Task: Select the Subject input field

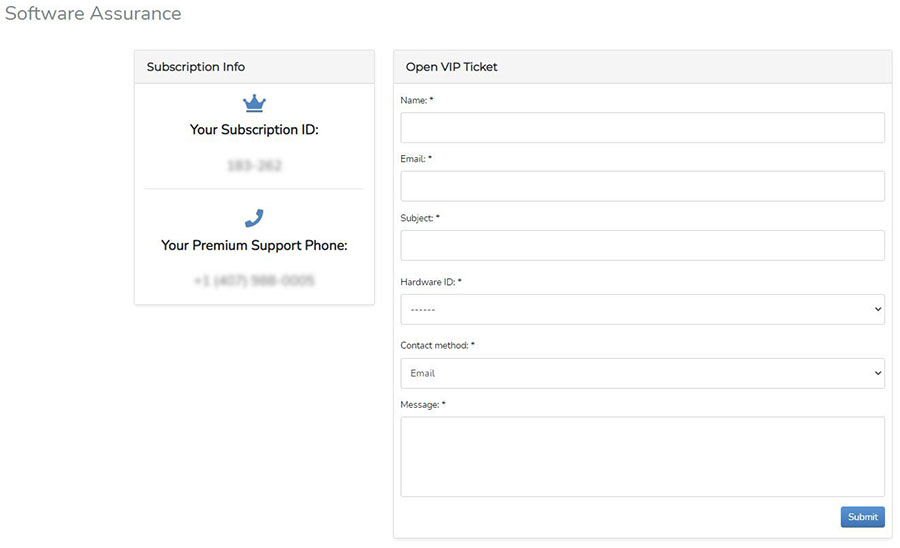Action: point(642,245)
